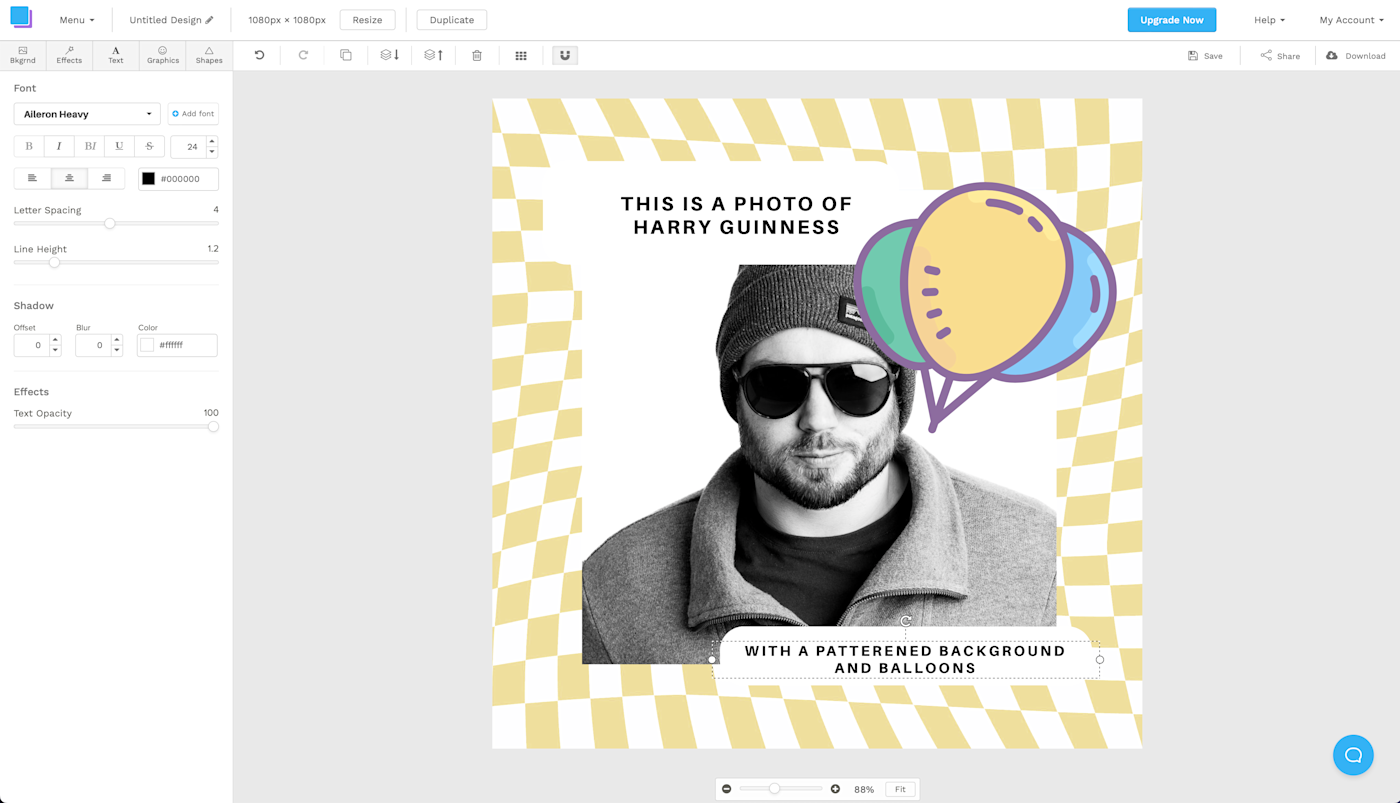Share the design

click(1280, 56)
